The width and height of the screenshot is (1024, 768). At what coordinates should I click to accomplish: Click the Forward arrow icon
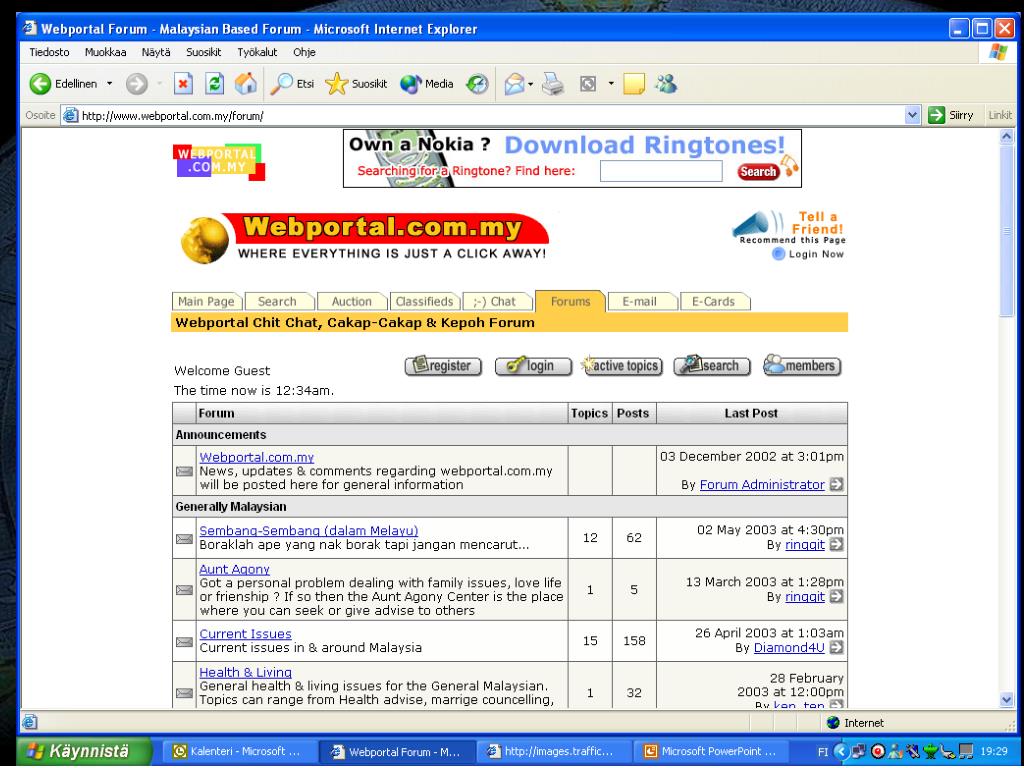tap(136, 84)
